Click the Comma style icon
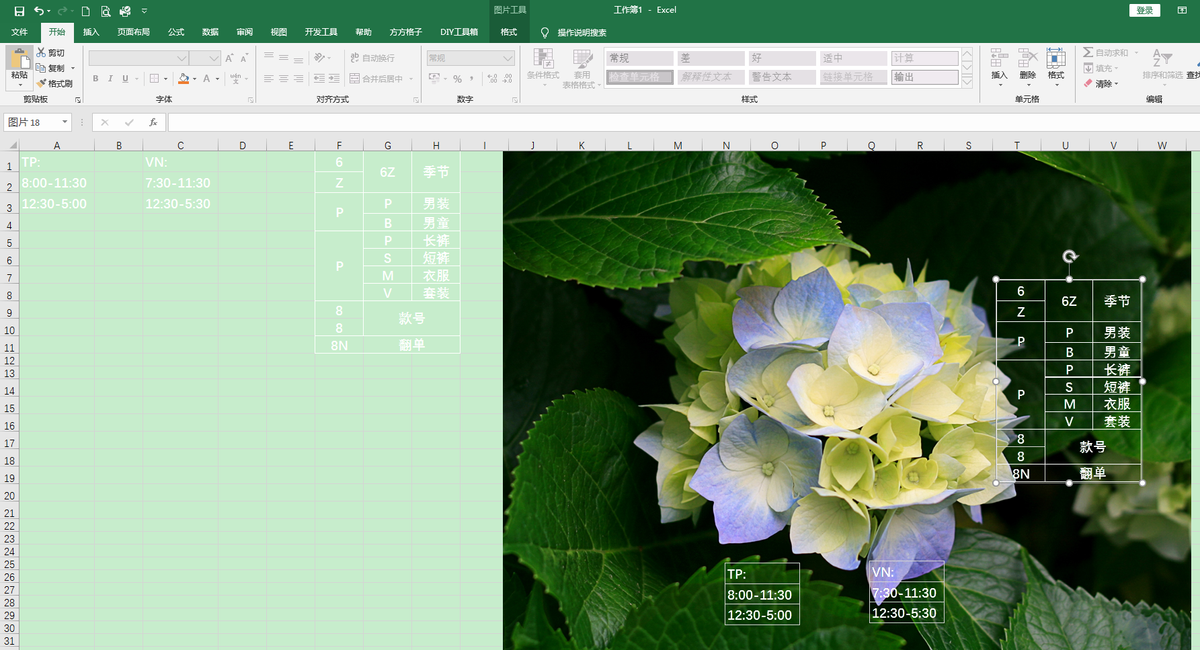The width and height of the screenshot is (1200, 650). click(472, 78)
